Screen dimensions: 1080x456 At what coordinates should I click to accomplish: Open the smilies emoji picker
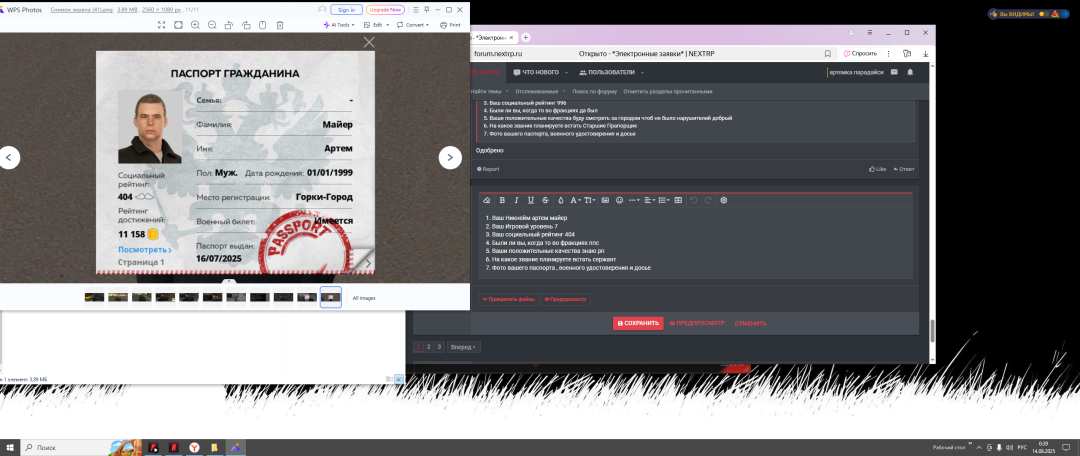619,200
